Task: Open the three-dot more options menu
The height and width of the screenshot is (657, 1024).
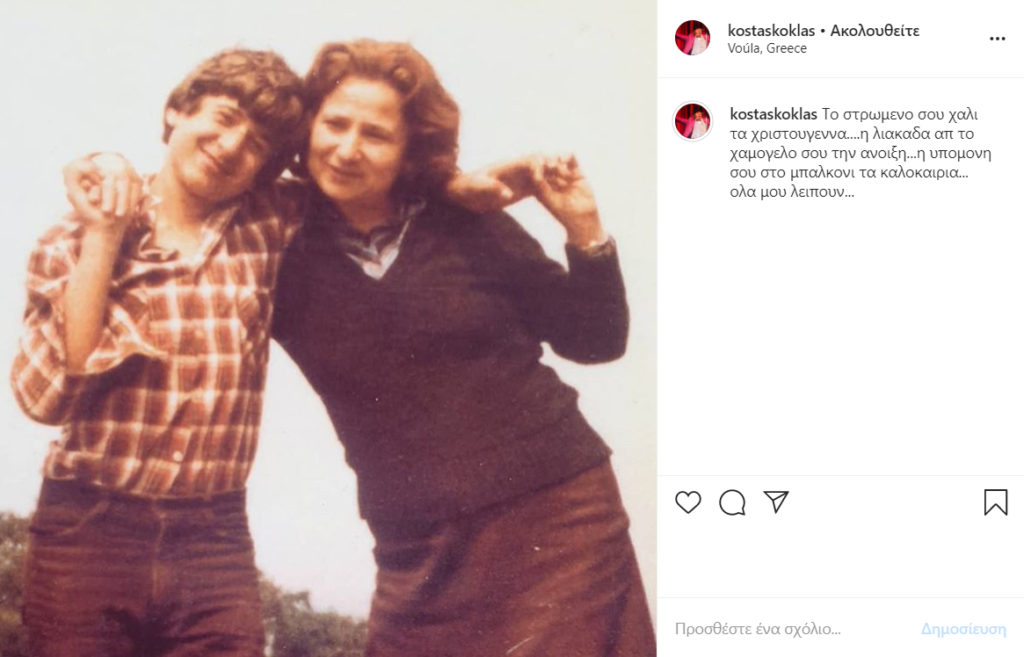Action: point(997,39)
